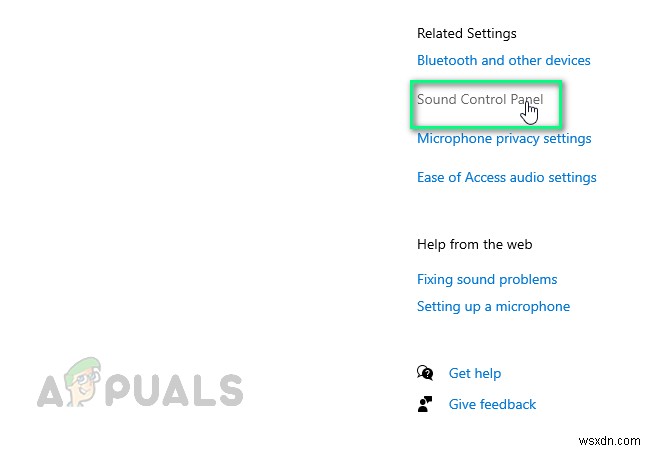Click the Help from the web heading
Screen dimensions: 652x451
point(474,244)
